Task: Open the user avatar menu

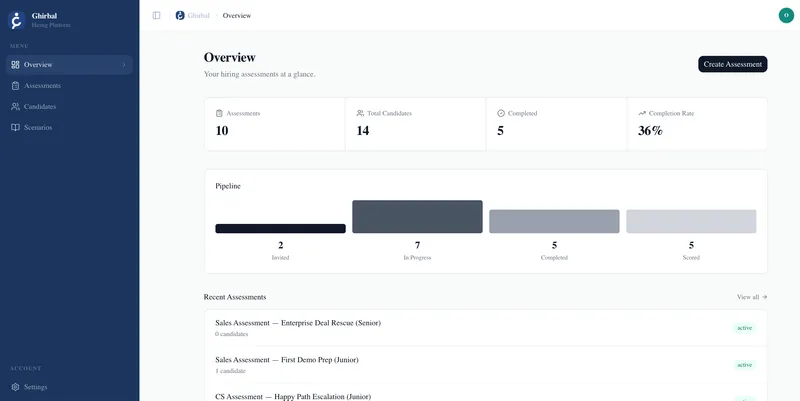Action: (786, 15)
